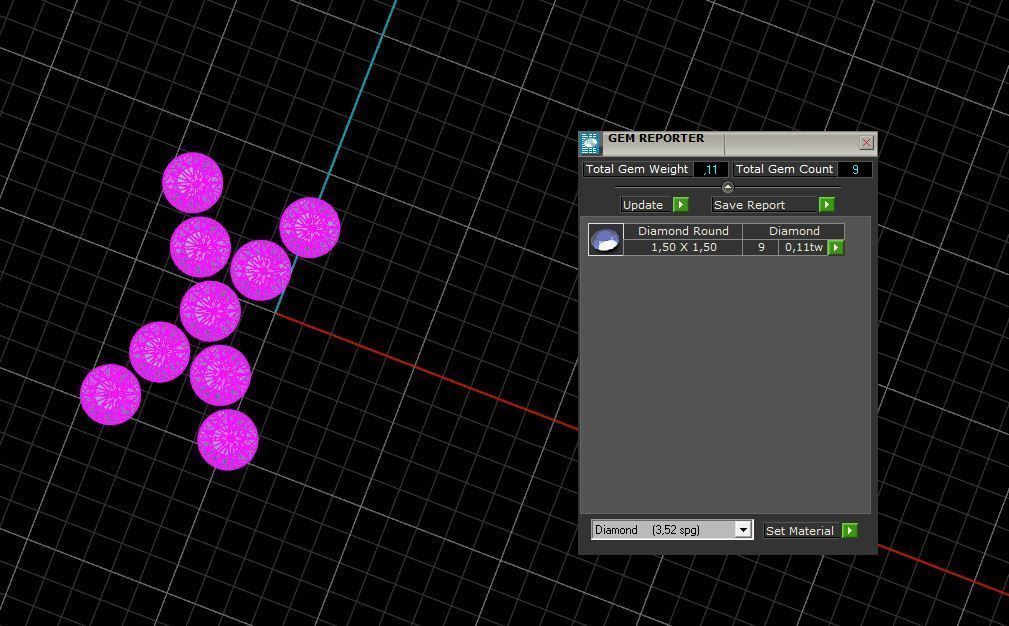Click the gem count cell showing 9

pos(761,248)
